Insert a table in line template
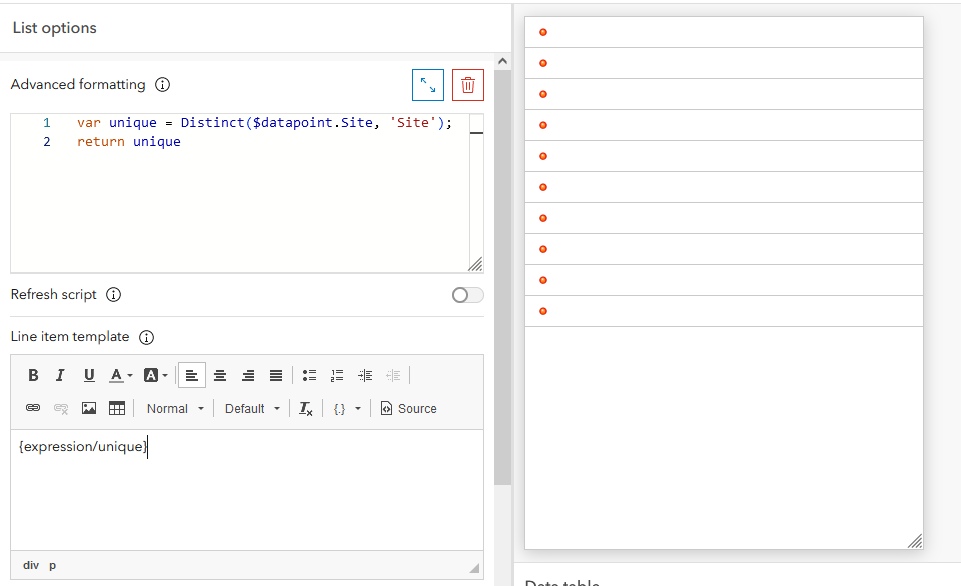The width and height of the screenshot is (961, 586). pyautogui.click(x=116, y=408)
